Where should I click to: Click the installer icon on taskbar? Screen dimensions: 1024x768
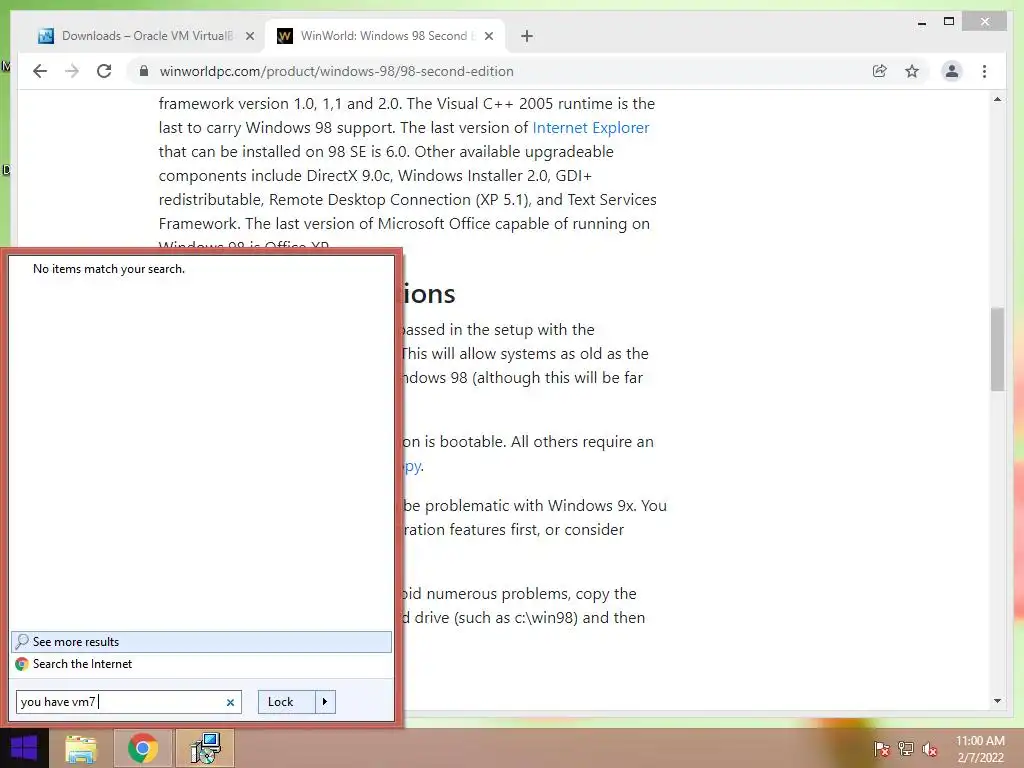(x=205, y=748)
